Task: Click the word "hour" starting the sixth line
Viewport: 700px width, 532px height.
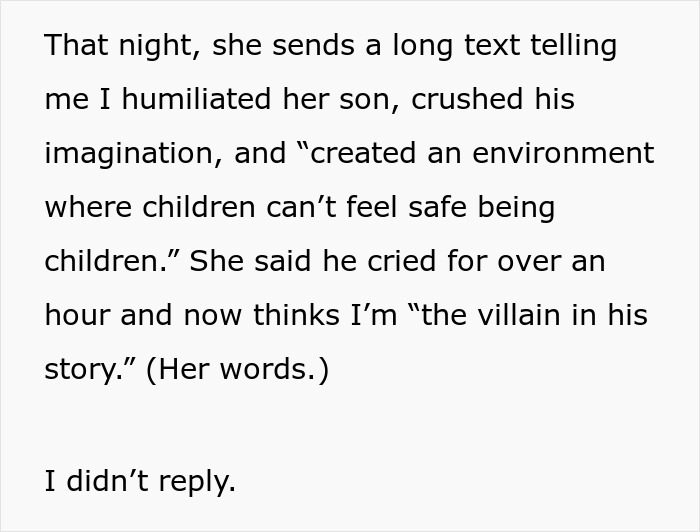Action: pos(77,315)
